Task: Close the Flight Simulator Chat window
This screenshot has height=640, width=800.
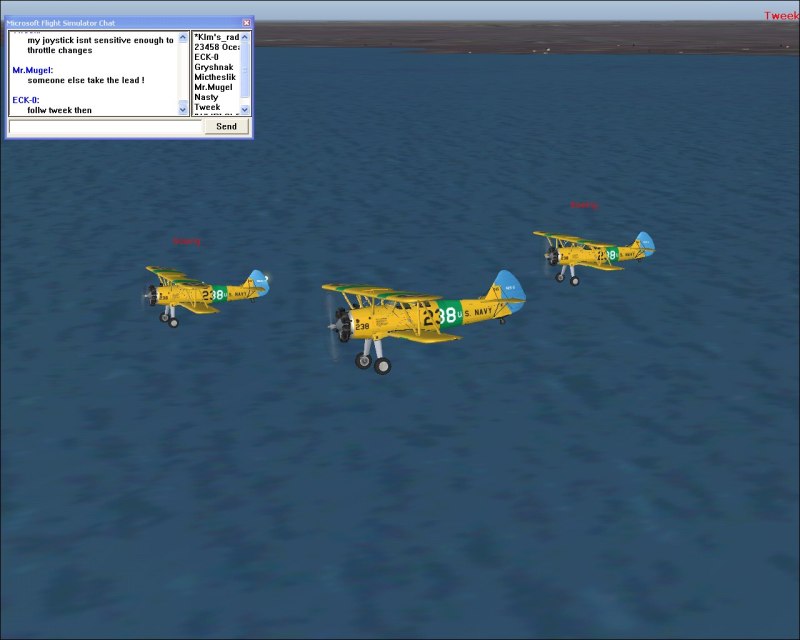Action: tap(246, 23)
